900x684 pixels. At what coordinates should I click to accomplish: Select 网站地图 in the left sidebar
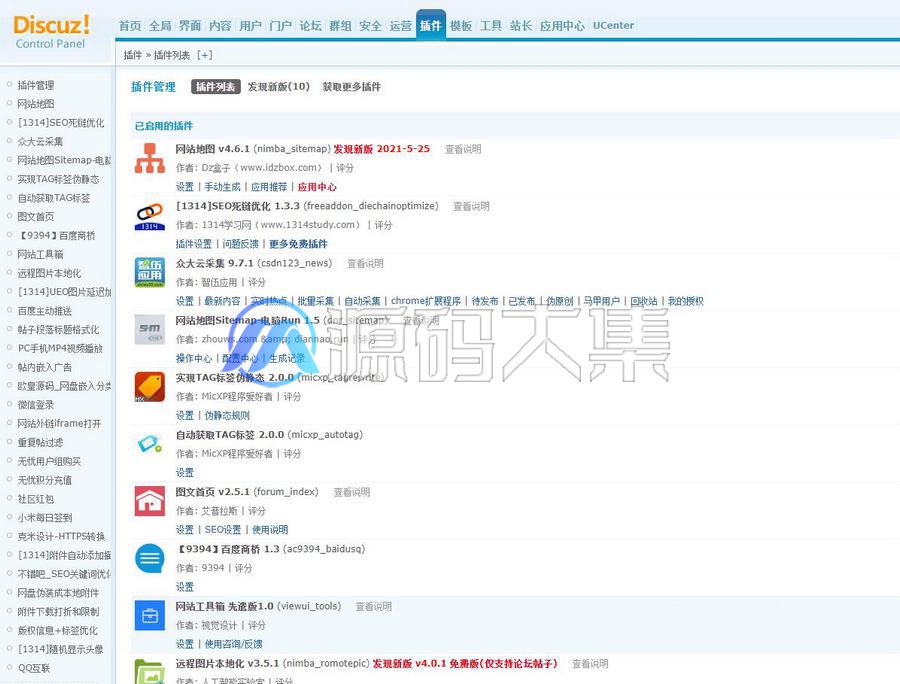point(36,104)
